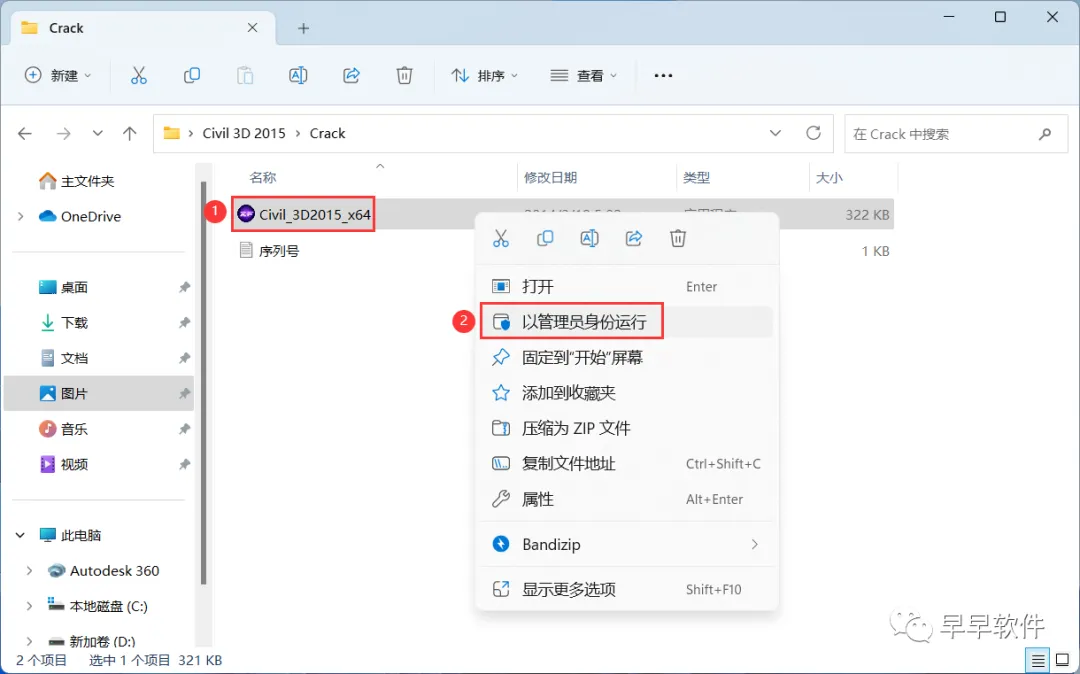Go forward with the right arrow
The image size is (1080, 674).
(63, 134)
